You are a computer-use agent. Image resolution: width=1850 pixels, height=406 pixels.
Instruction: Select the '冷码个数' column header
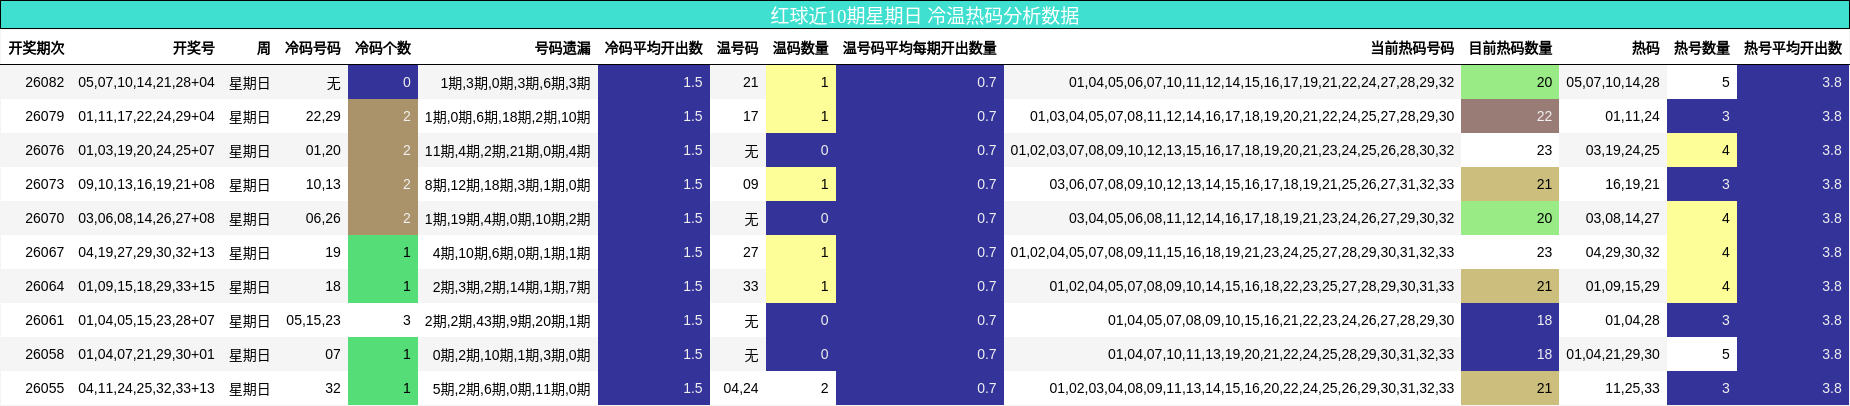tap(383, 48)
